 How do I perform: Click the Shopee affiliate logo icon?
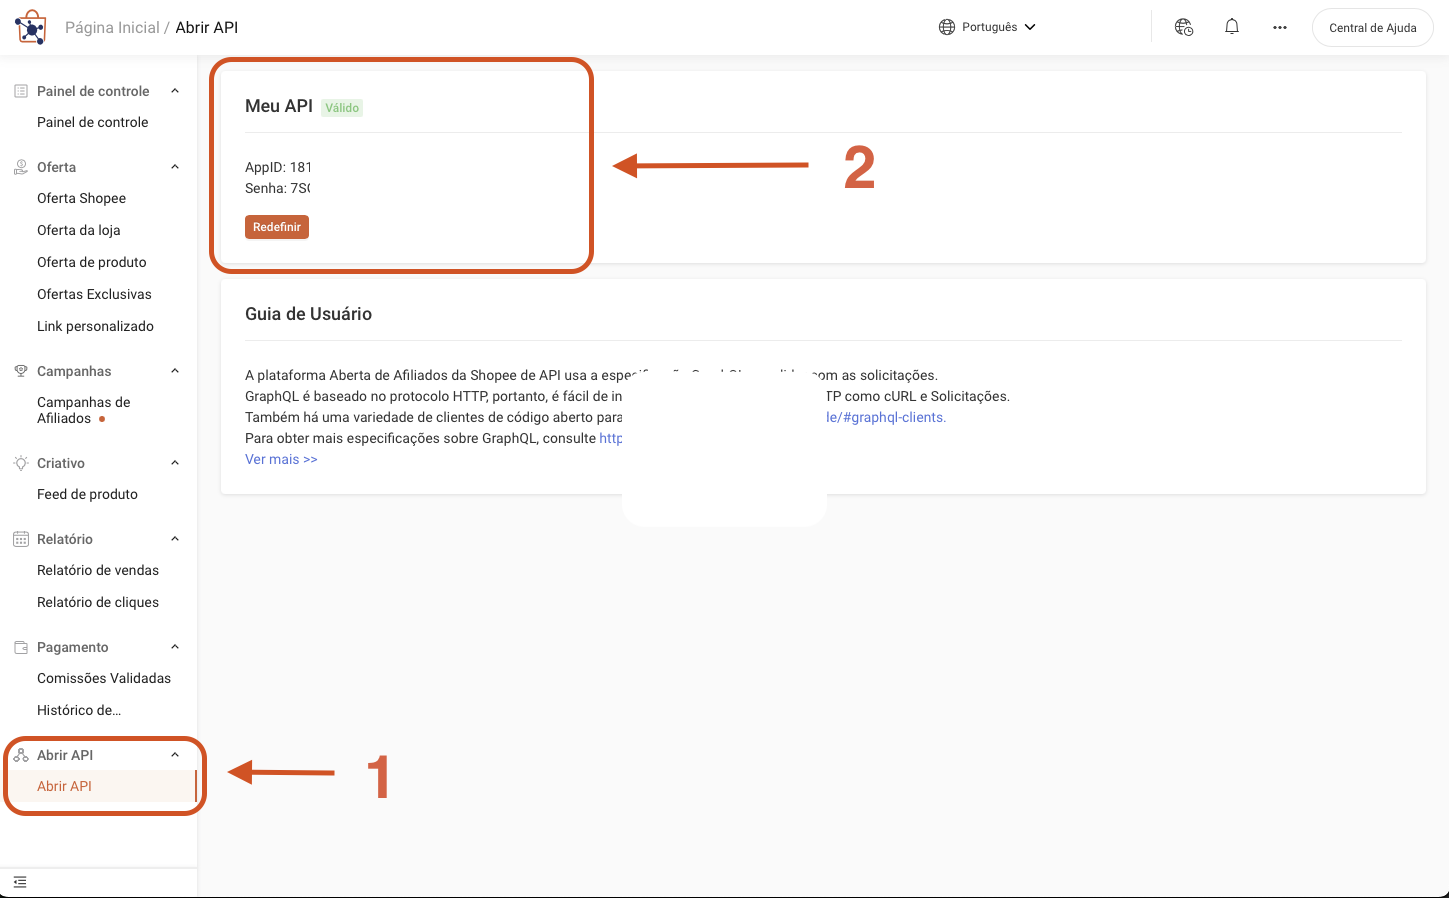[31, 27]
